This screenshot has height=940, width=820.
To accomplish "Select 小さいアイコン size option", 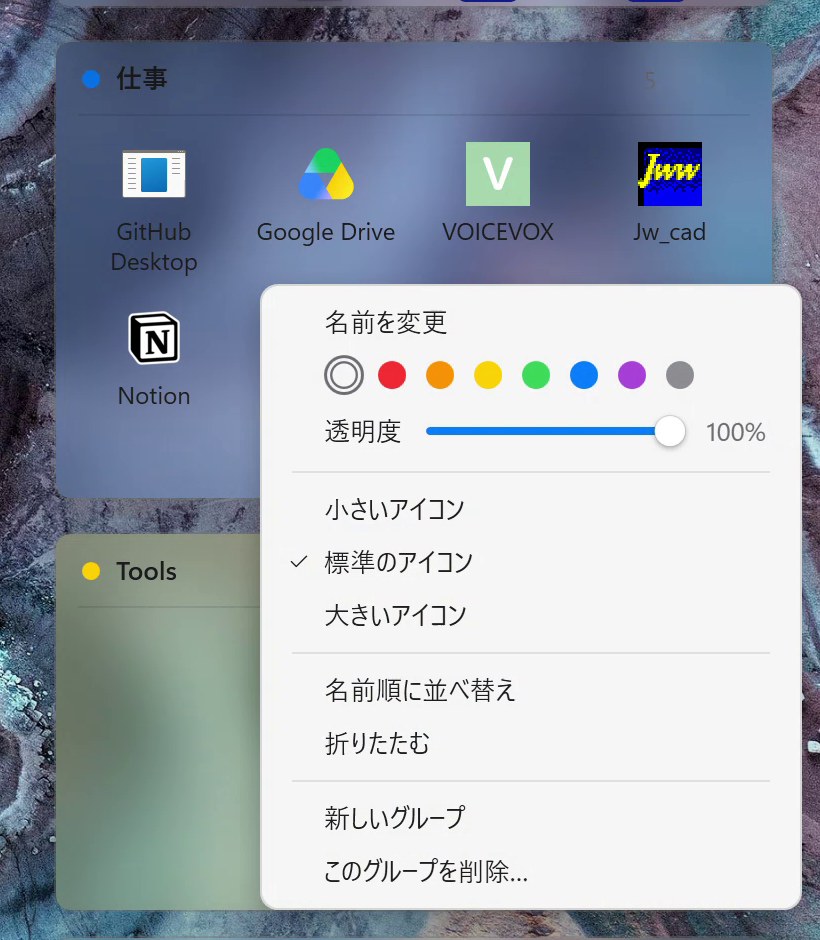I will point(394,510).
